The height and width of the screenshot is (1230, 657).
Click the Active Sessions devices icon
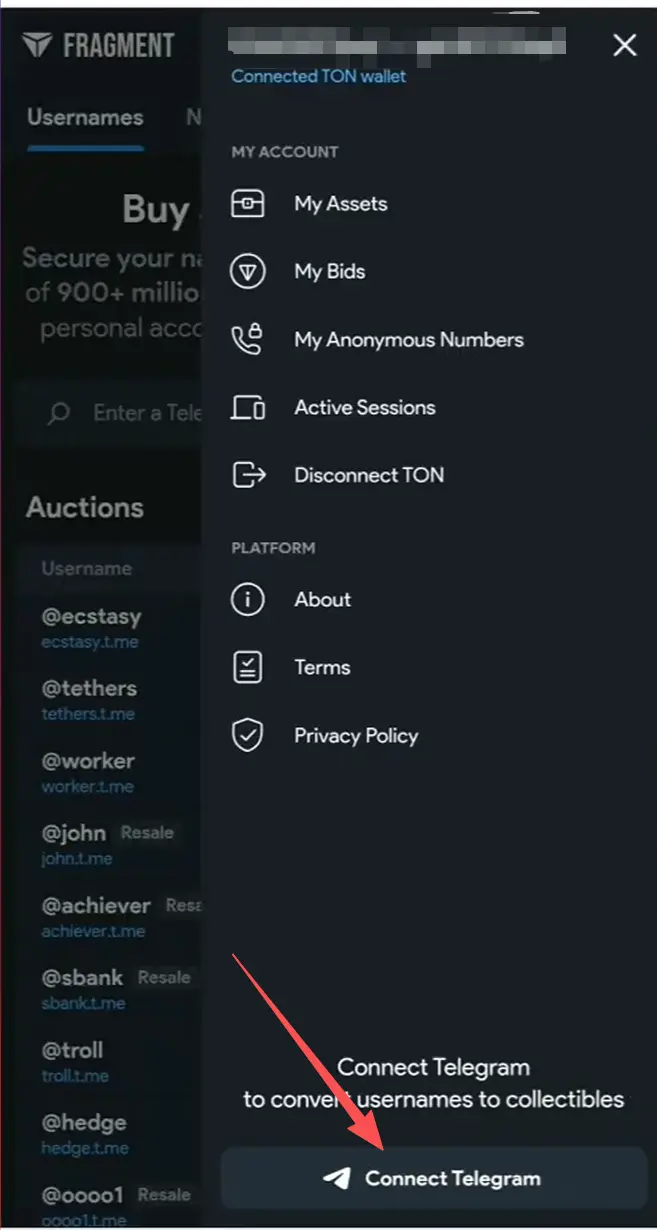247,408
